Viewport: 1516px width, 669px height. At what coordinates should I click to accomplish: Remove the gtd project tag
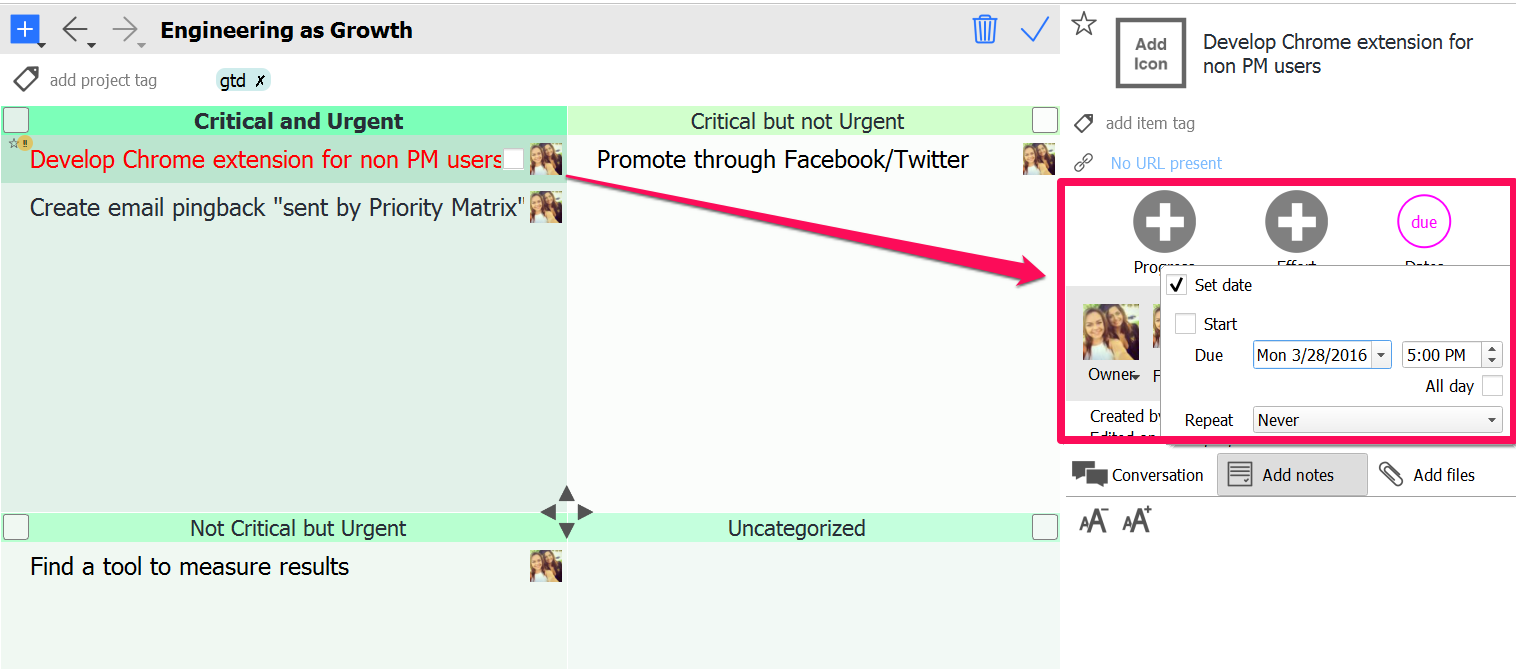tap(260, 81)
